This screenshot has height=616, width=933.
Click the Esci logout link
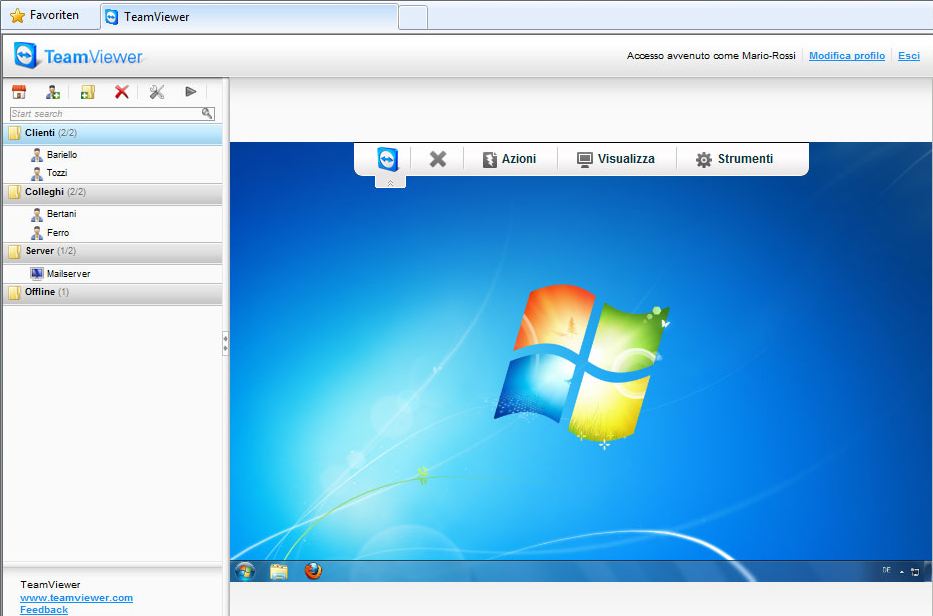(x=909, y=56)
